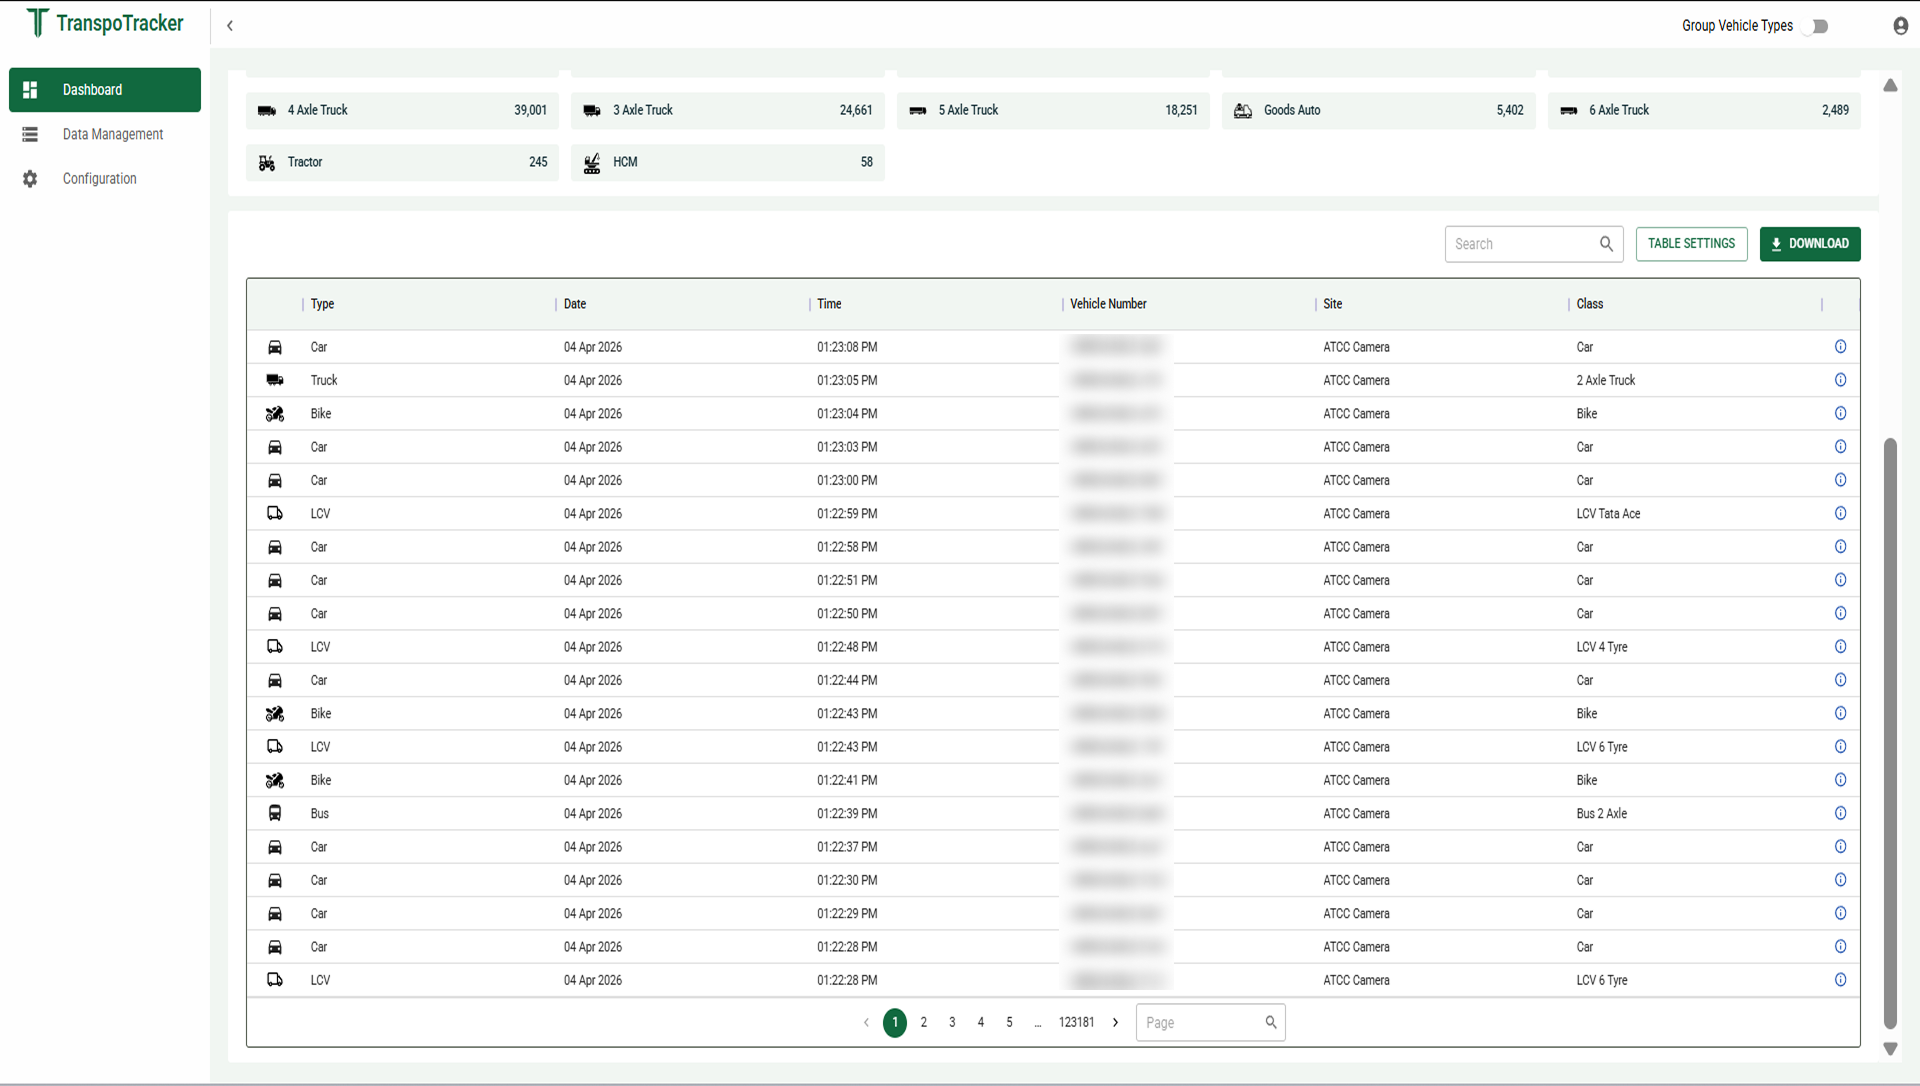Screen dimensions: 1920x1086
Task: Open info for the 01:23:04 PM Bike row
Action: [1840, 414]
